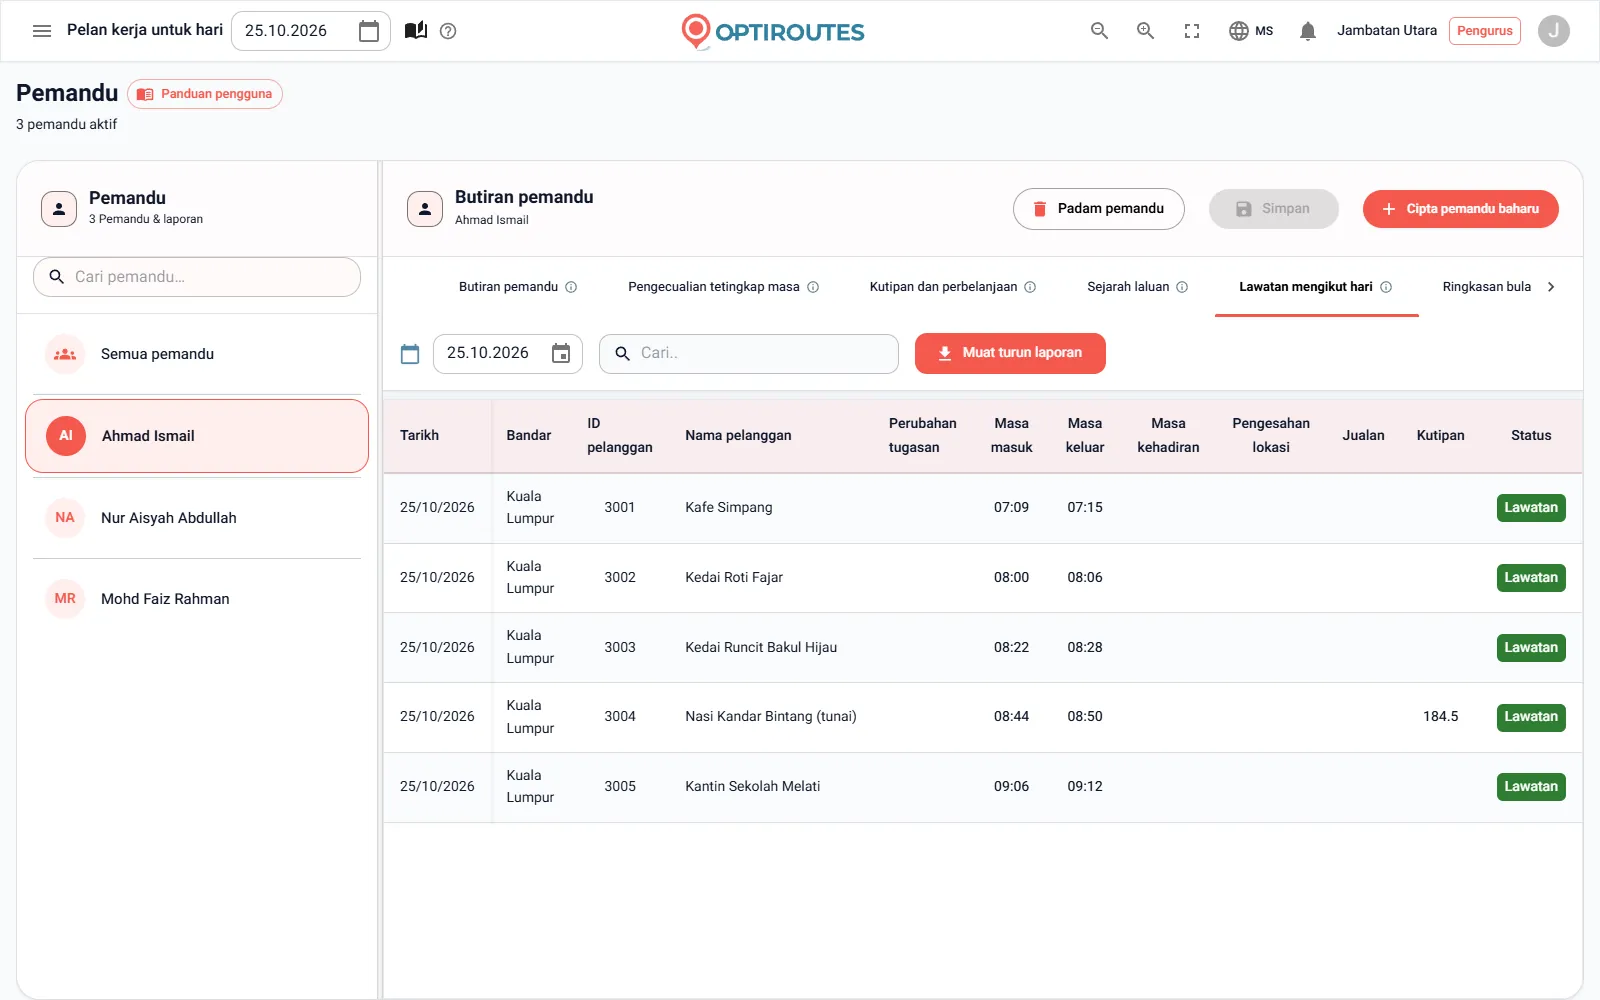Click the help question mark icon

[448, 31]
